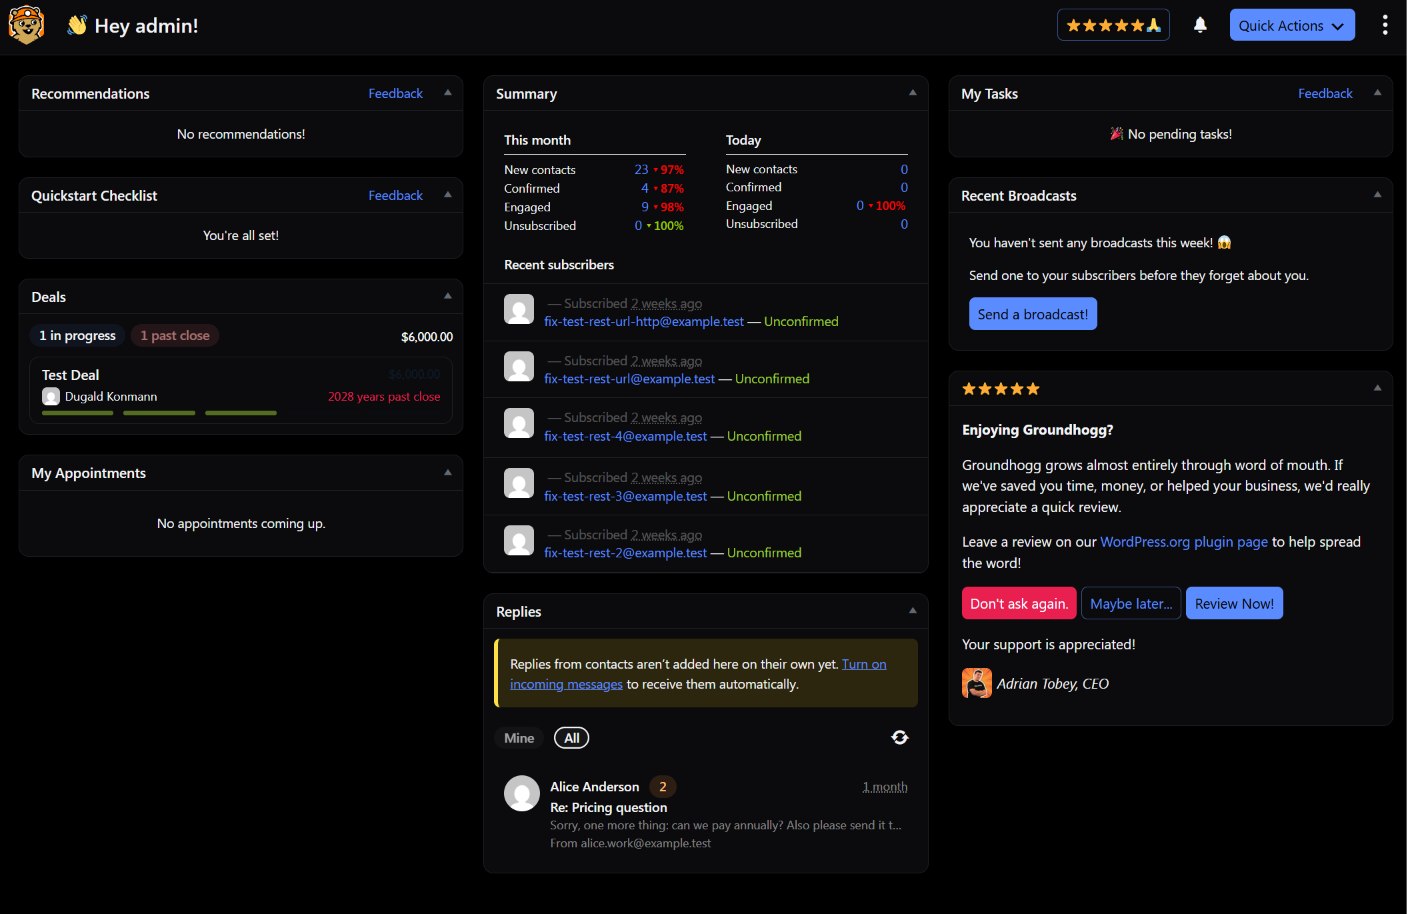
Task: Collapse the Summary panel
Action: pyautogui.click(x=913, y=93)
